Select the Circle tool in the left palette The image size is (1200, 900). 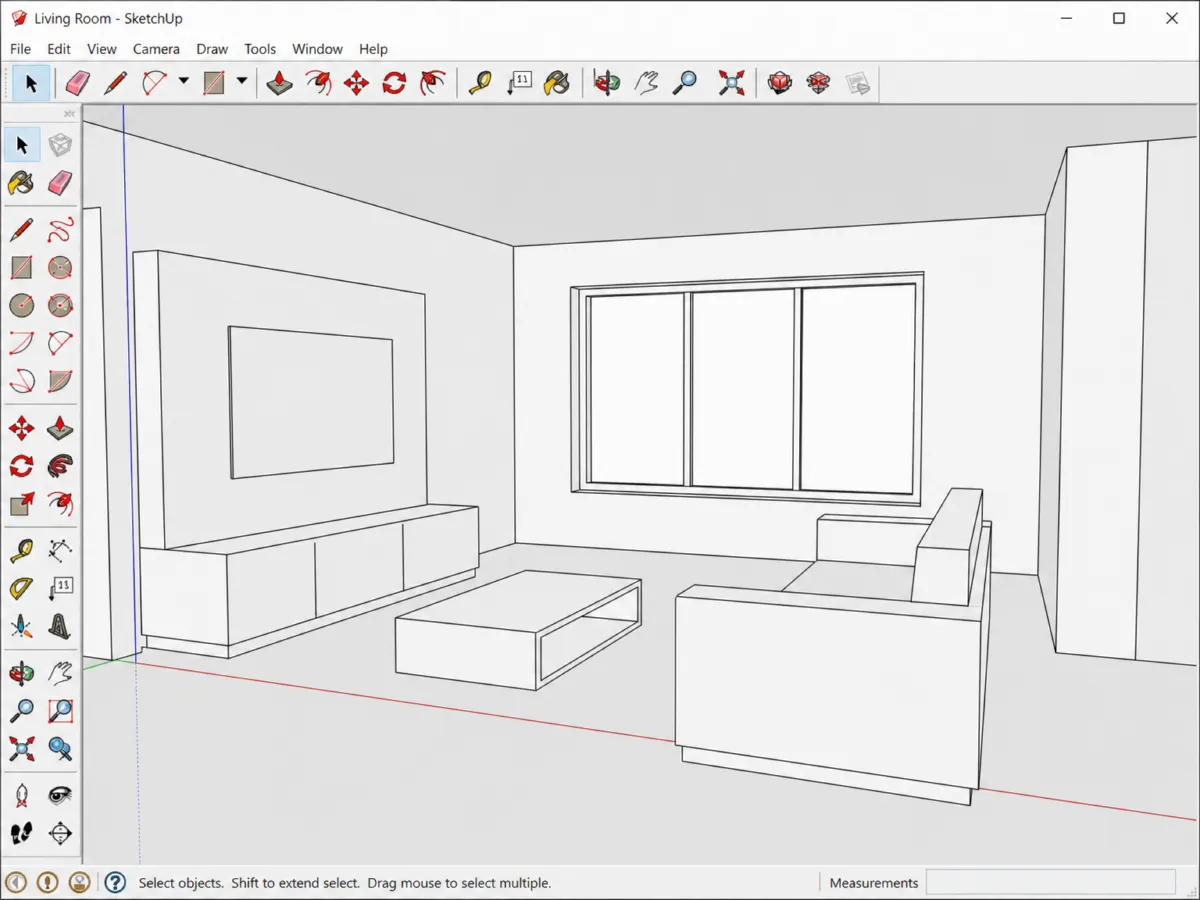point(21,305)
